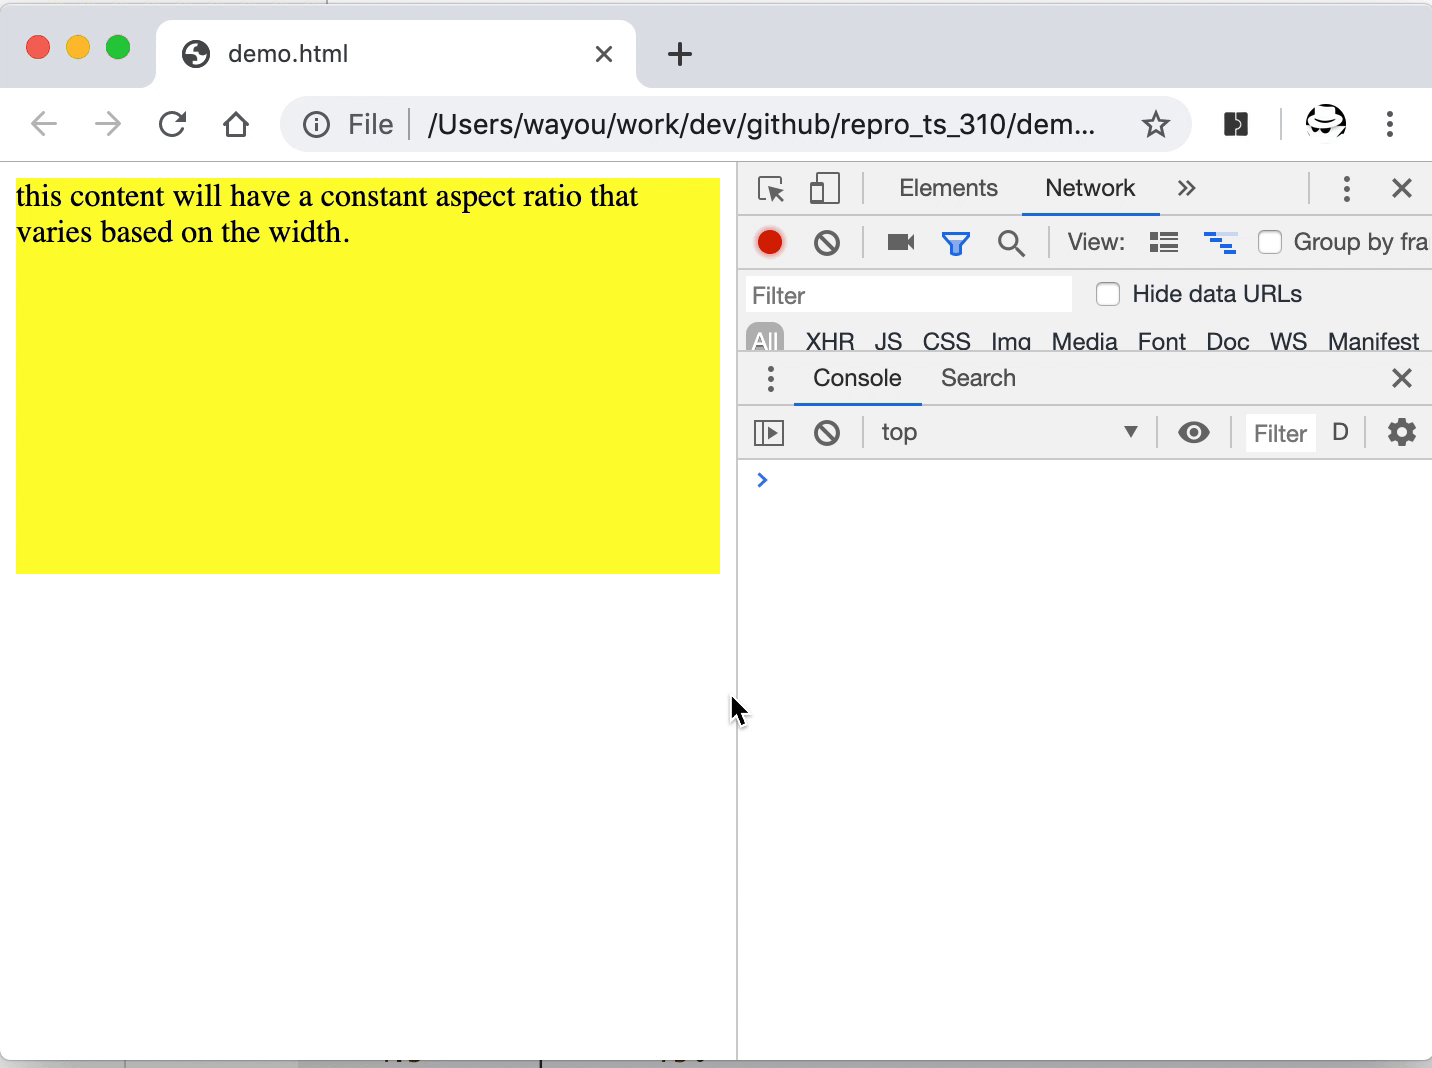1432x1068 pixels.
Task: Open the drawer's three-dot more tools menu
Action: pyautogui.click(x=770, y=378)
